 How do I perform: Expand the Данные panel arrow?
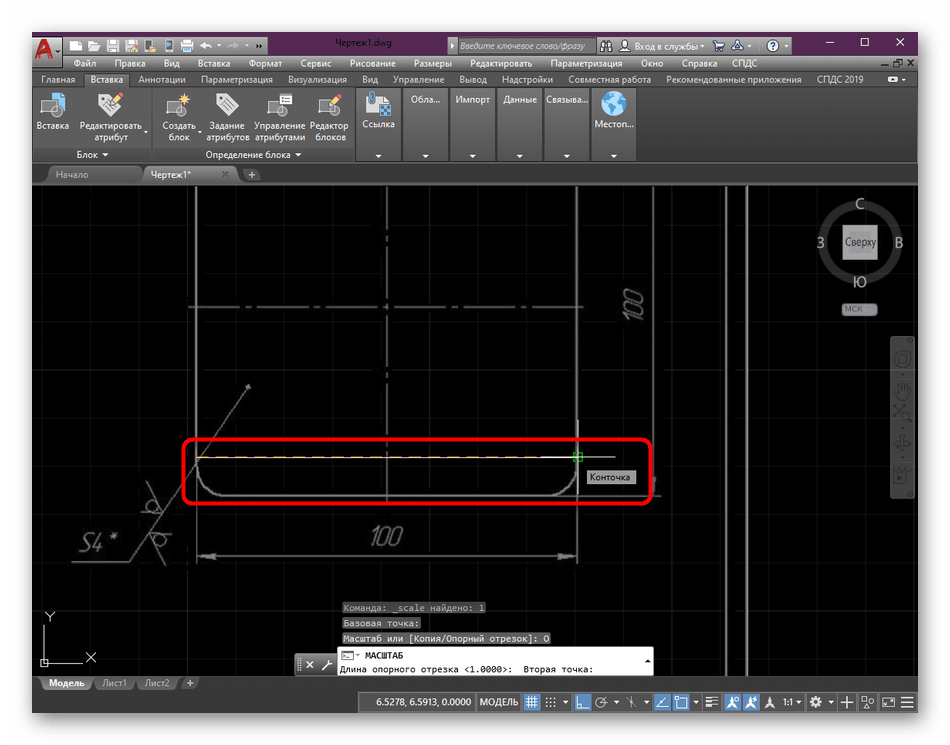coord(520,156)
